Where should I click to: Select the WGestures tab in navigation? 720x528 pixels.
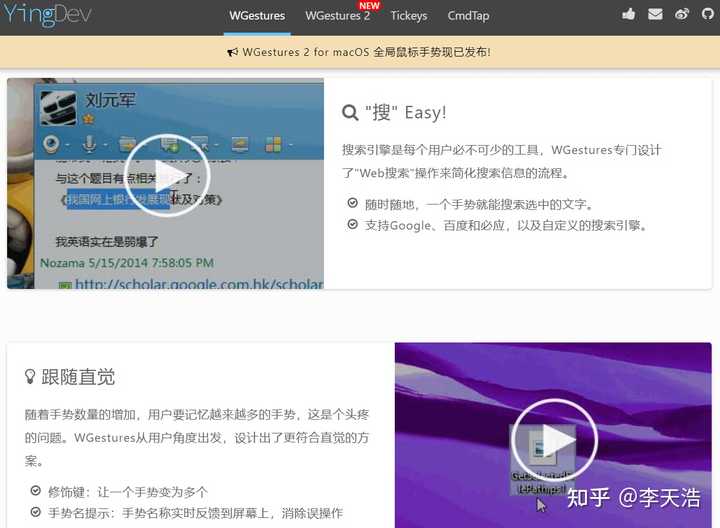[257, 16]
